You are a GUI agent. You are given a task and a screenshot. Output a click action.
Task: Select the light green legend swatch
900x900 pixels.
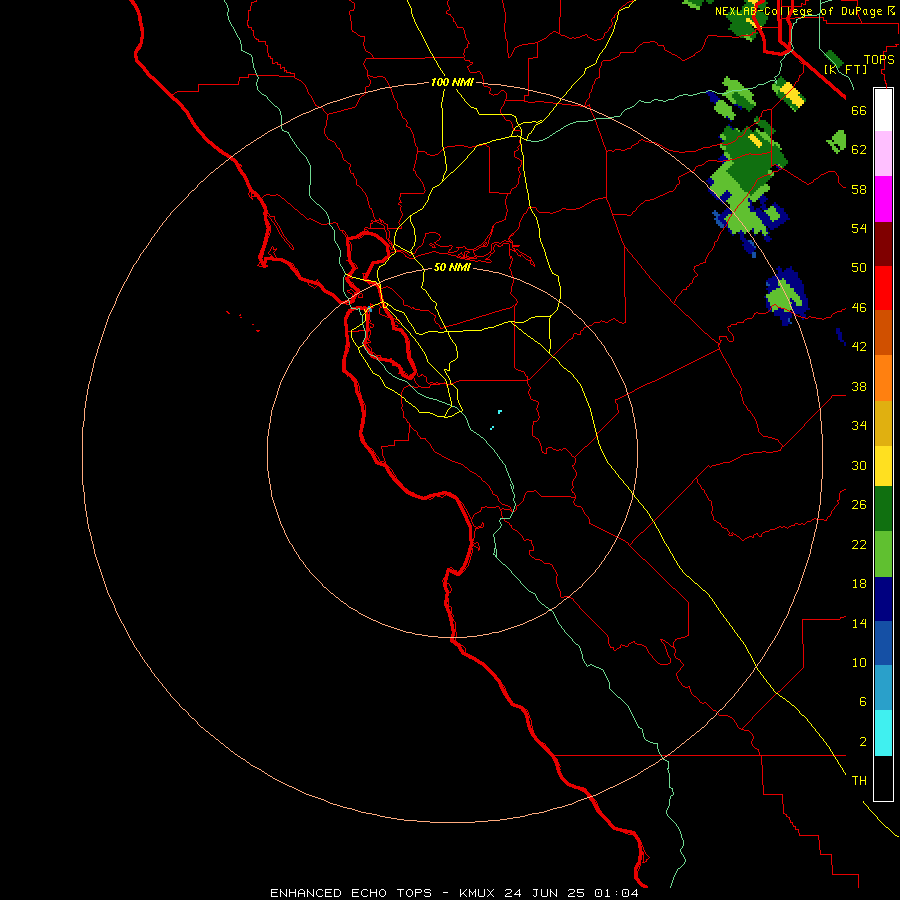pos(883,554)
